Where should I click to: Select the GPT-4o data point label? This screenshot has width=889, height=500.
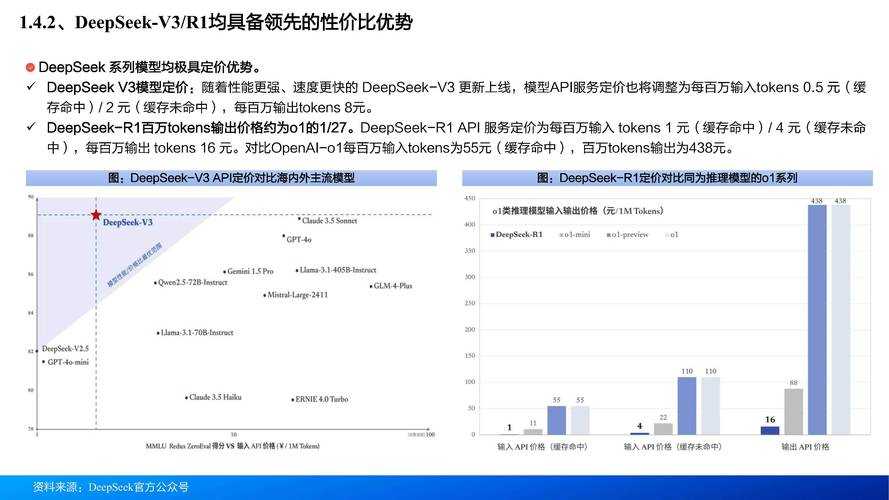click(x=298, y=240)
